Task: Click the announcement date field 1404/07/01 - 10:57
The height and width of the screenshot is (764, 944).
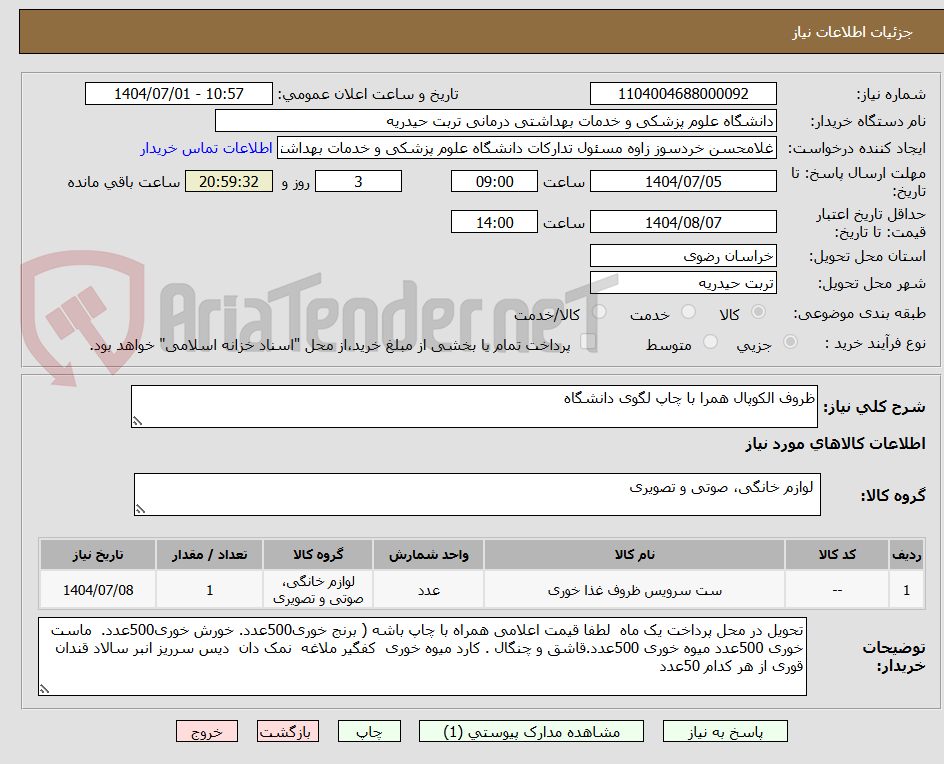Action: (179, 94)
